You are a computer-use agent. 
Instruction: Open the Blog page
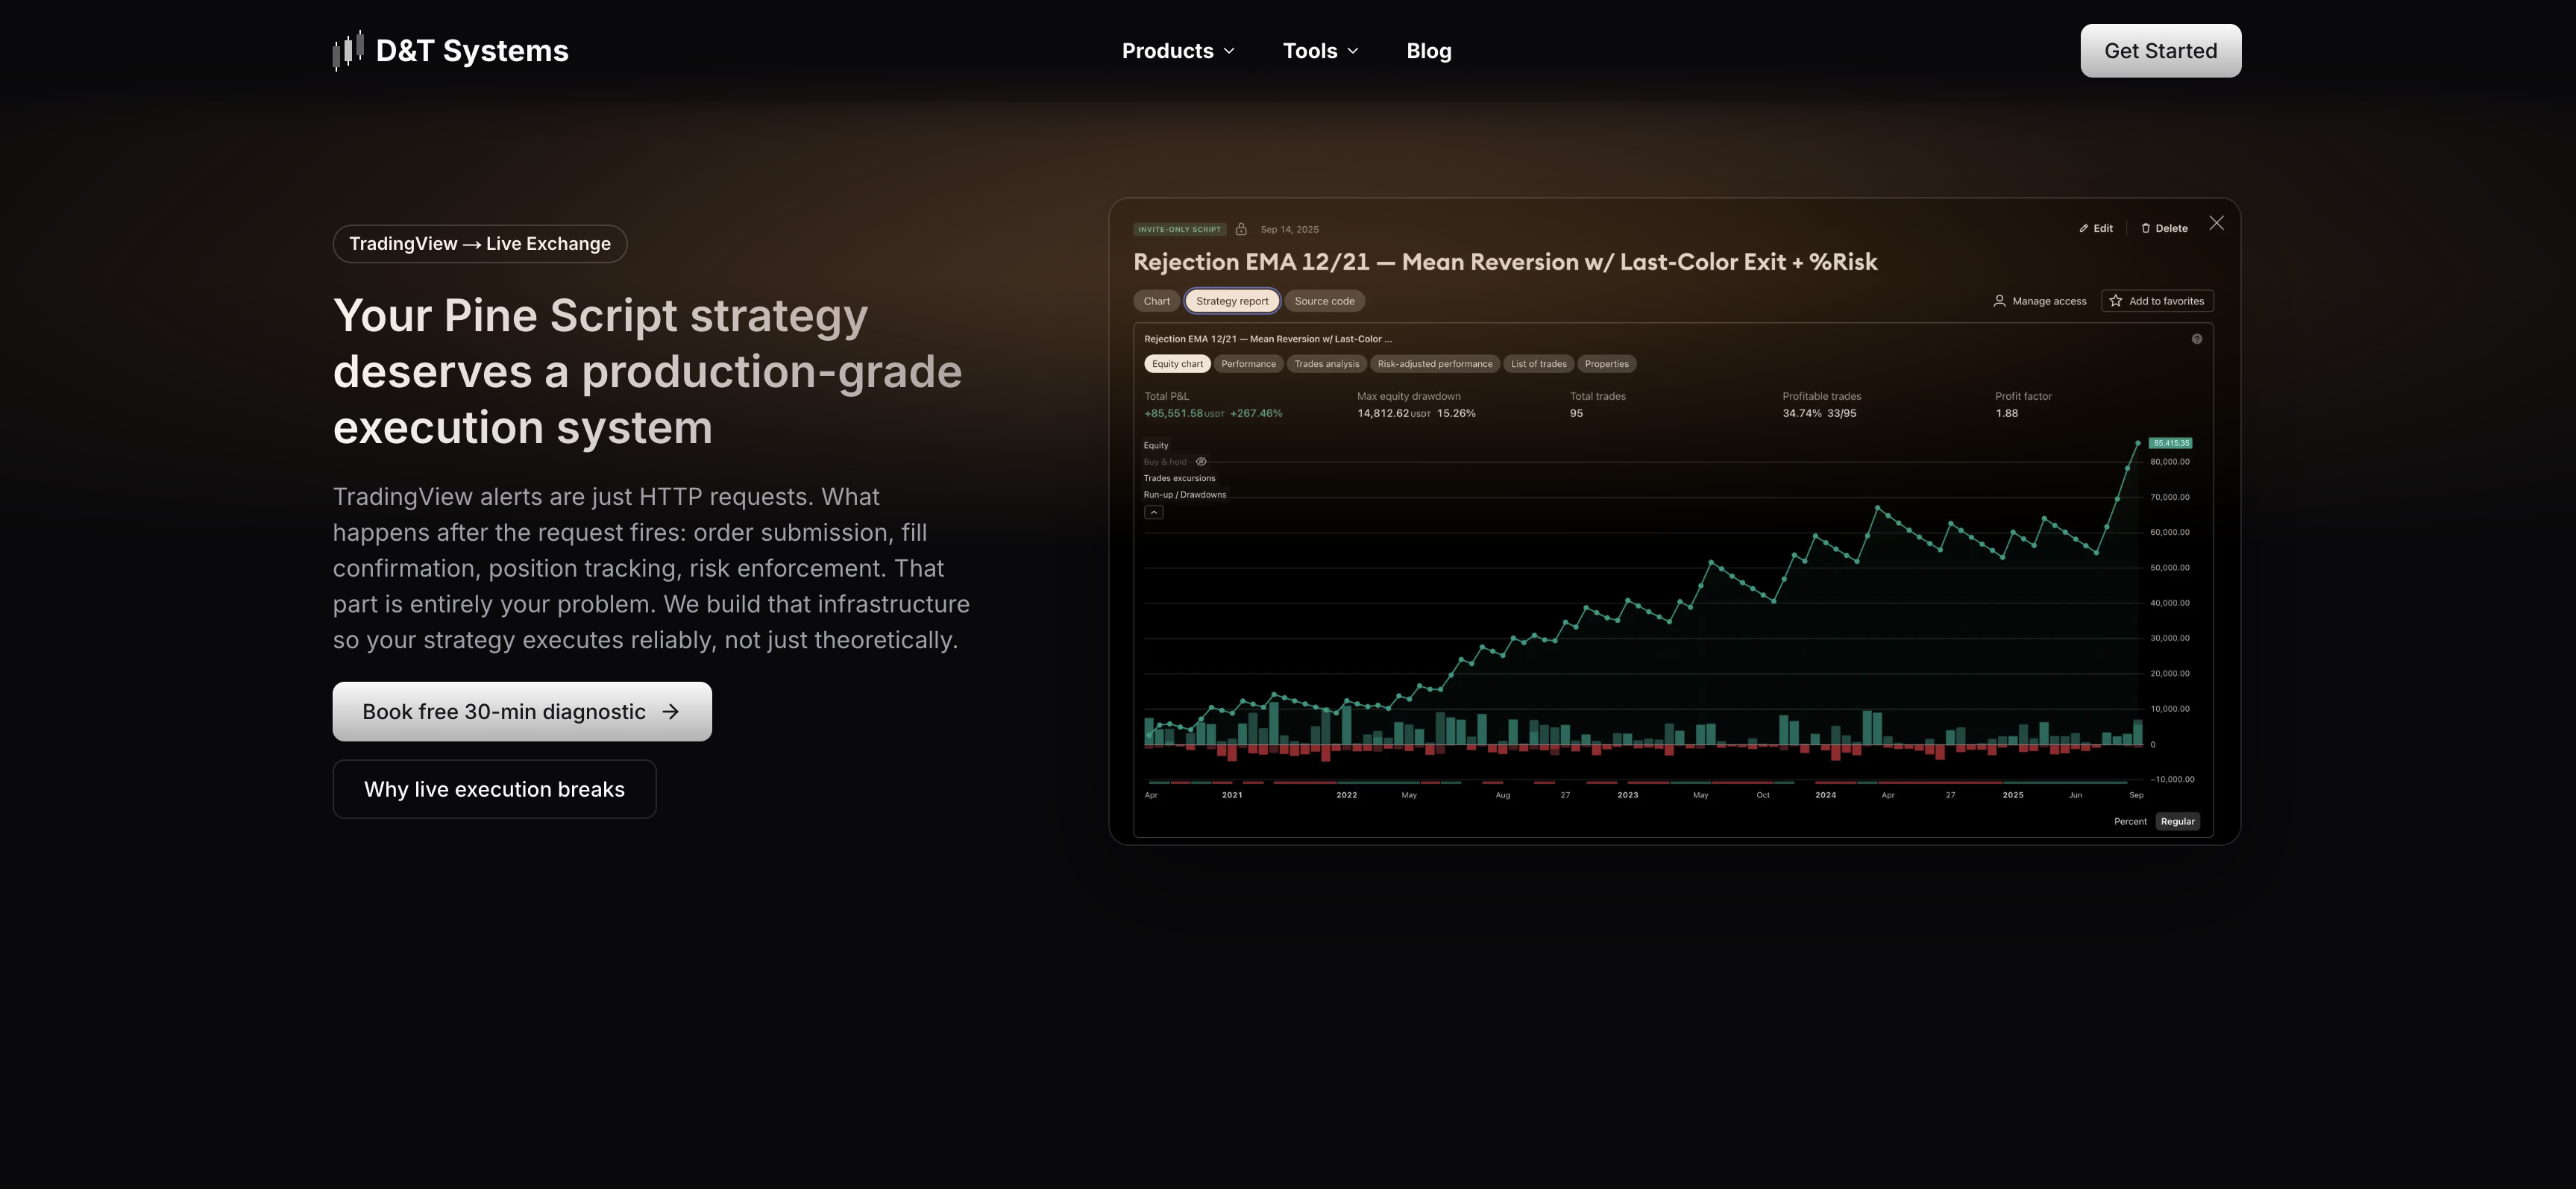(1429, 51)
